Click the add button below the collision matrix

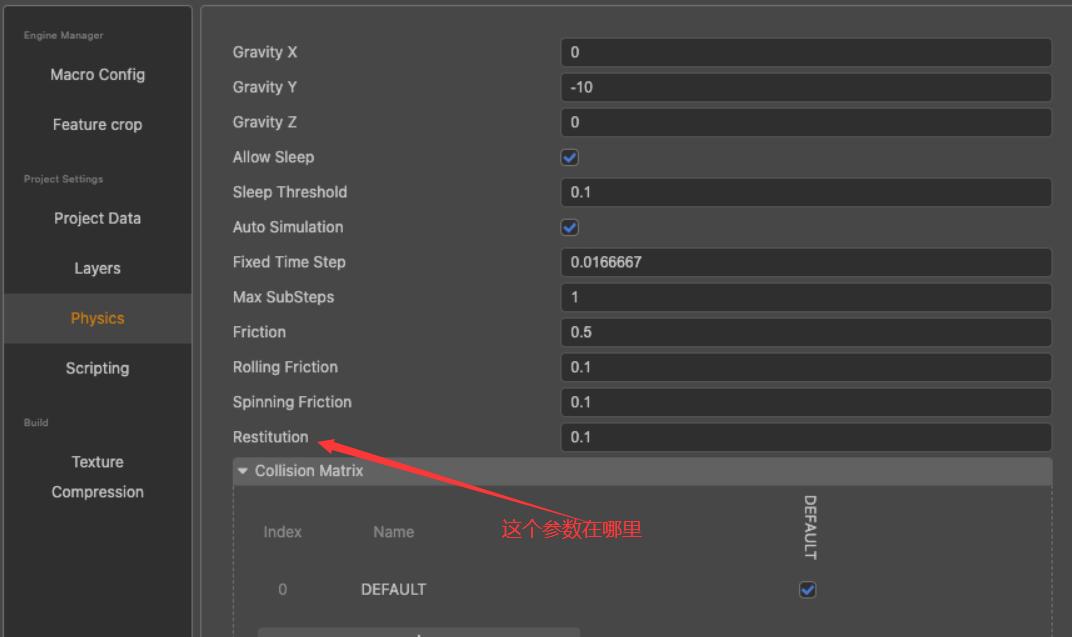(x=418, y=633)
